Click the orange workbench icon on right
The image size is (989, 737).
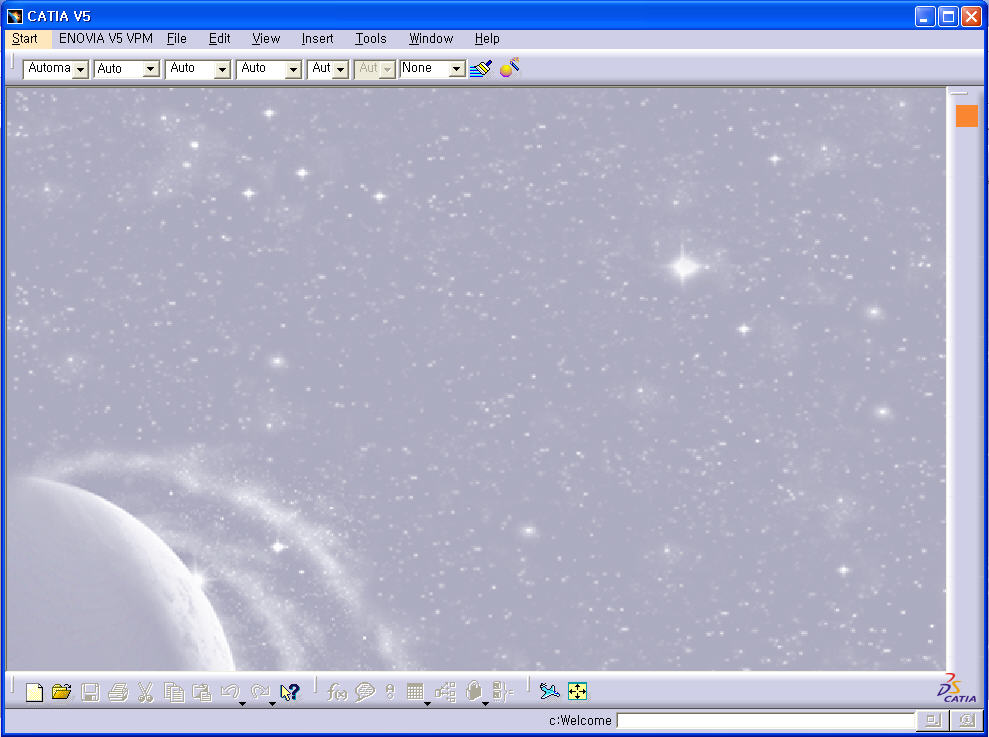pyautogui.click(x=966, y=116)
